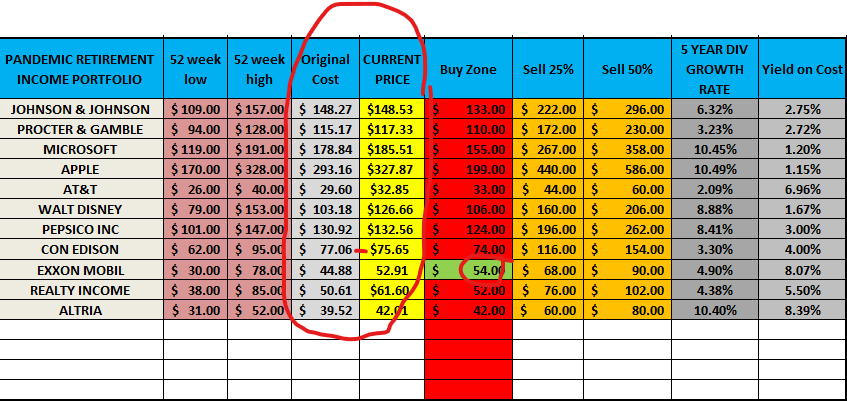
Task: Click PepsiCo buy zone value 124.00
Action: tap(468, 230)
